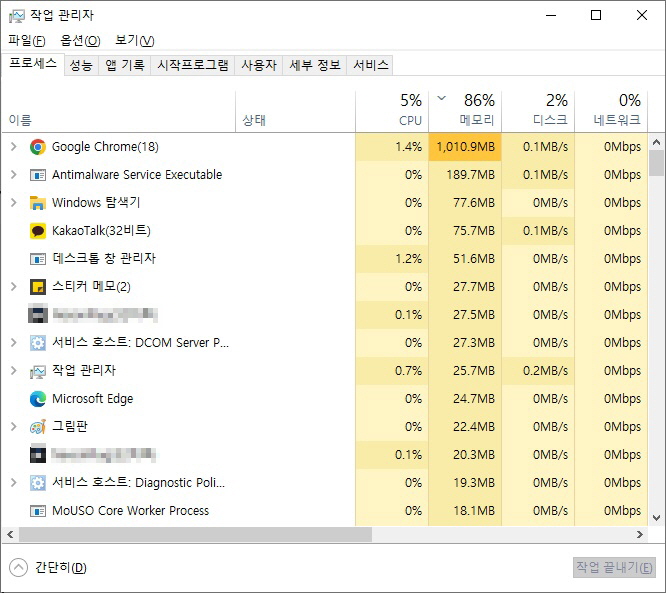This screenshot has height=593, width=666.
Task: Click the MoUSO Core Worker Process icon
Action: coord(38,511)
